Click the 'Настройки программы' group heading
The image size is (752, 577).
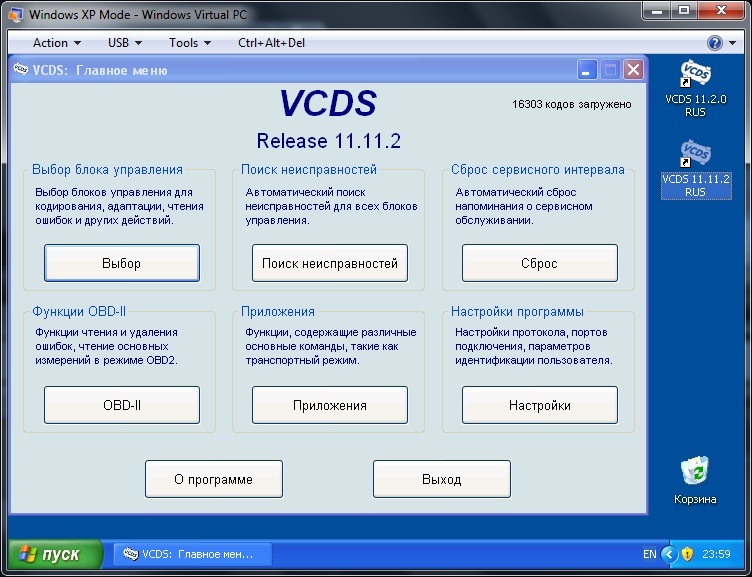point(517,311)
